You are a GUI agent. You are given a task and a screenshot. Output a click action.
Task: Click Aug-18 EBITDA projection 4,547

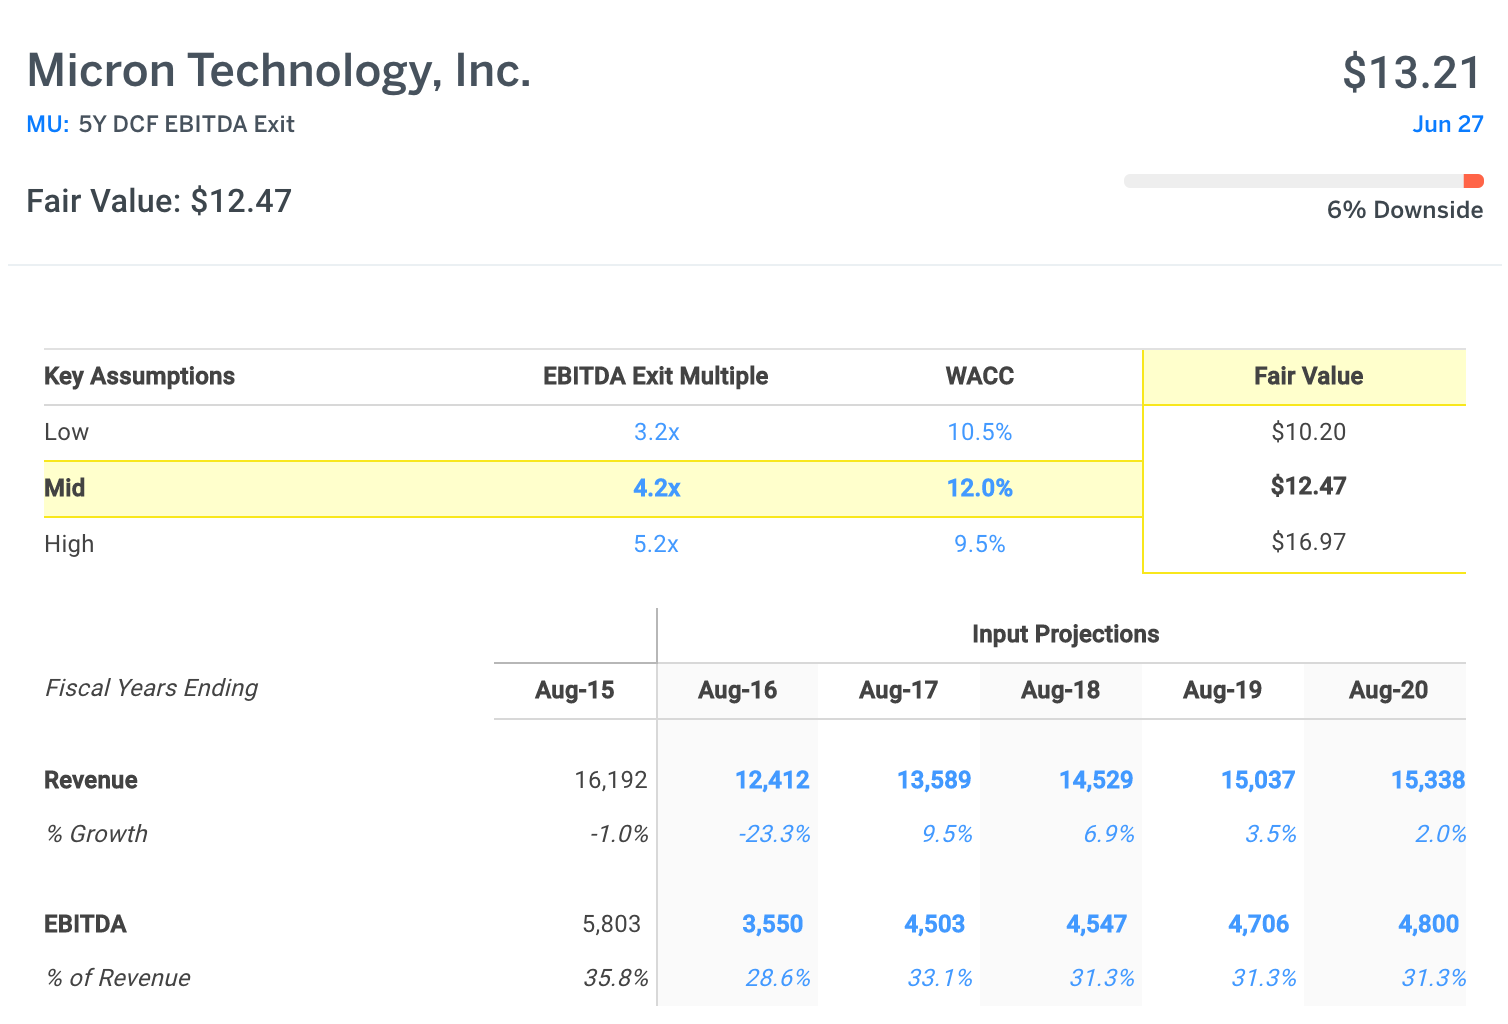[x=1096, y=924]
